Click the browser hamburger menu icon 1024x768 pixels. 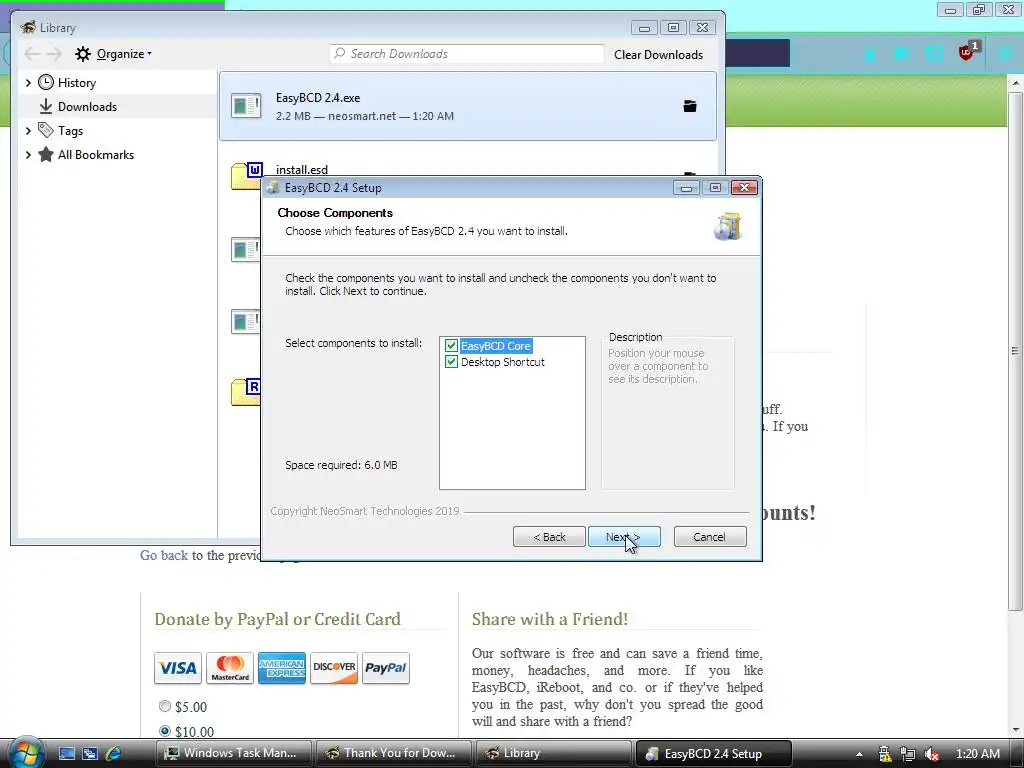pos(1006,52)
